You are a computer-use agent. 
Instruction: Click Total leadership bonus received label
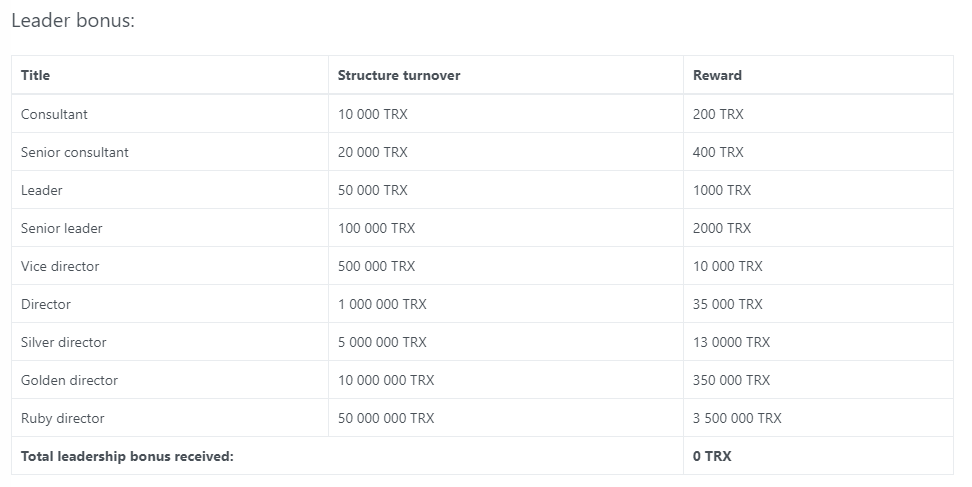pos(127,456)
